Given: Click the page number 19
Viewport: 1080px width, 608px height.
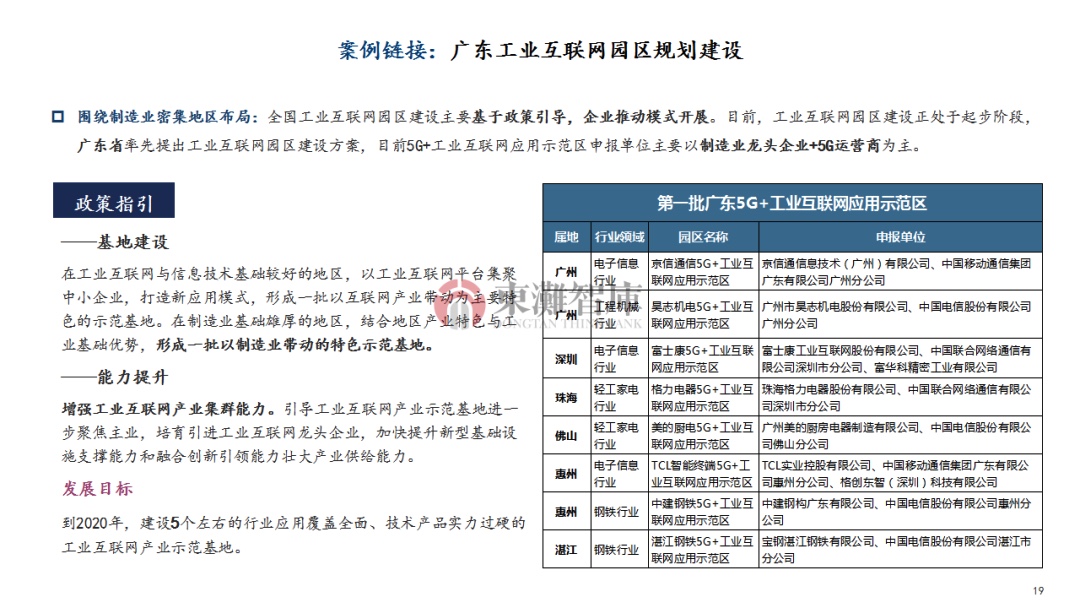Looking at the screenshot, I should click(x=1037, y=590).
